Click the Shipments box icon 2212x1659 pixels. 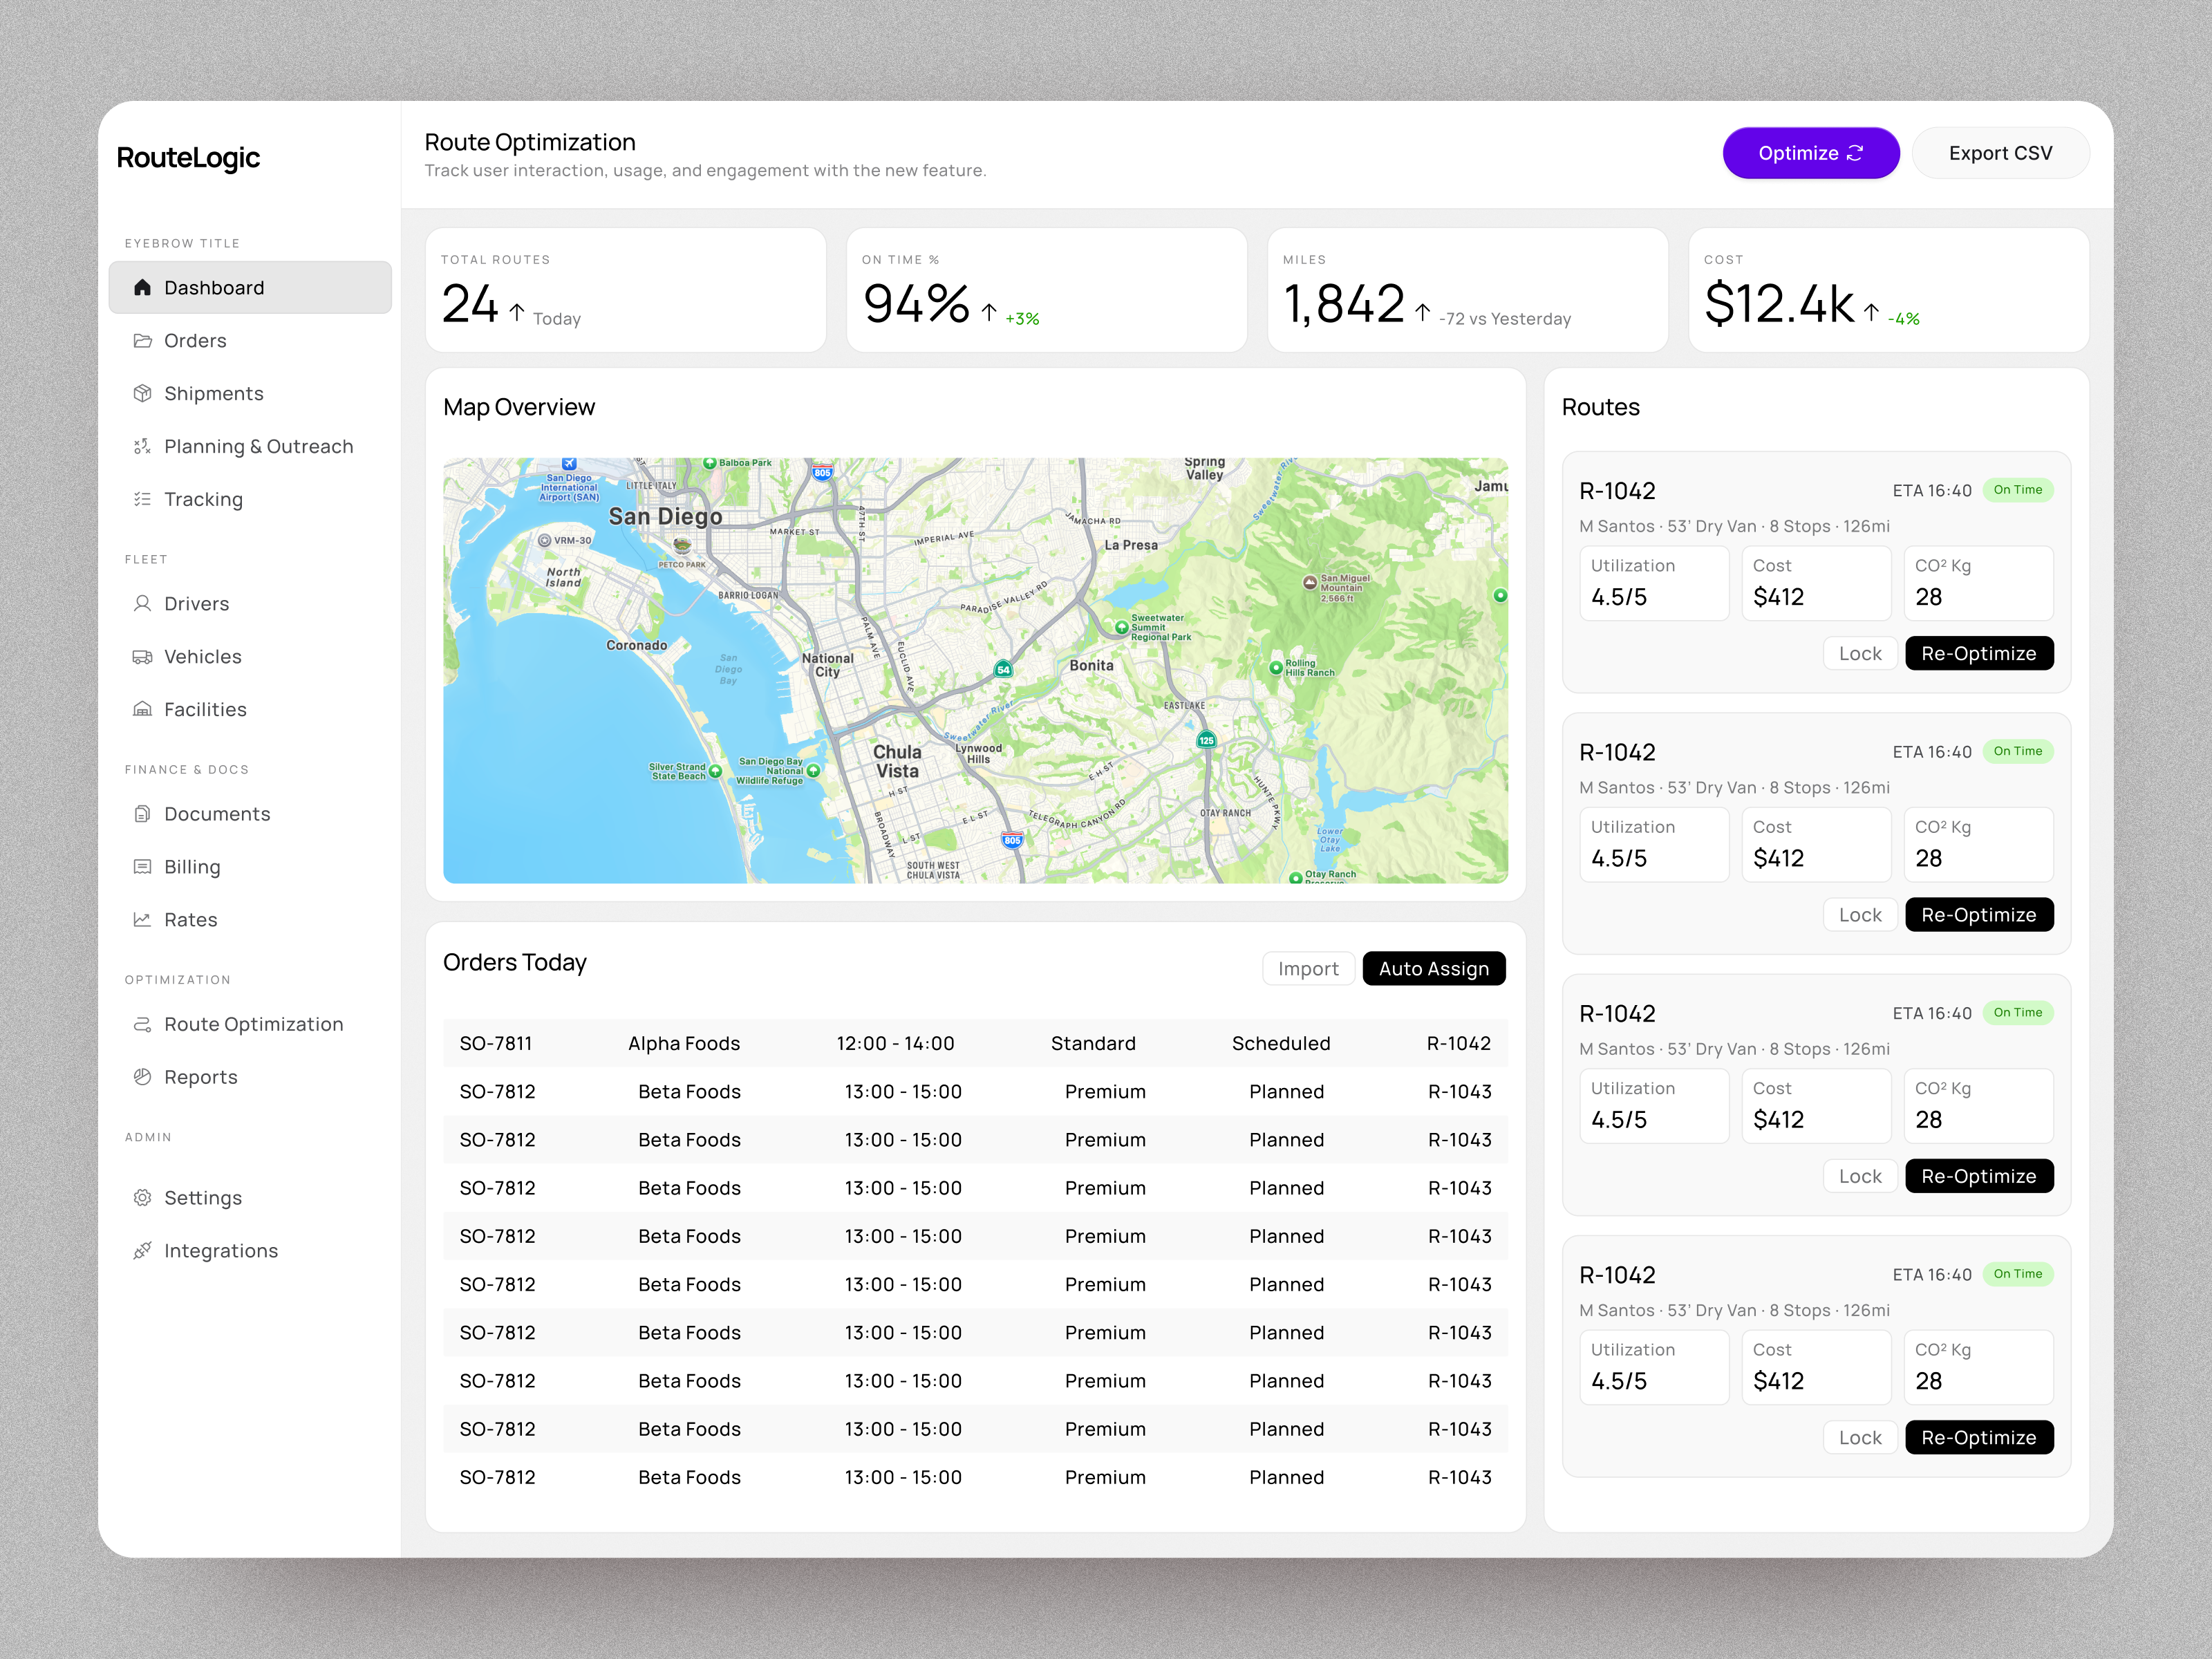(x=142, y=393)
